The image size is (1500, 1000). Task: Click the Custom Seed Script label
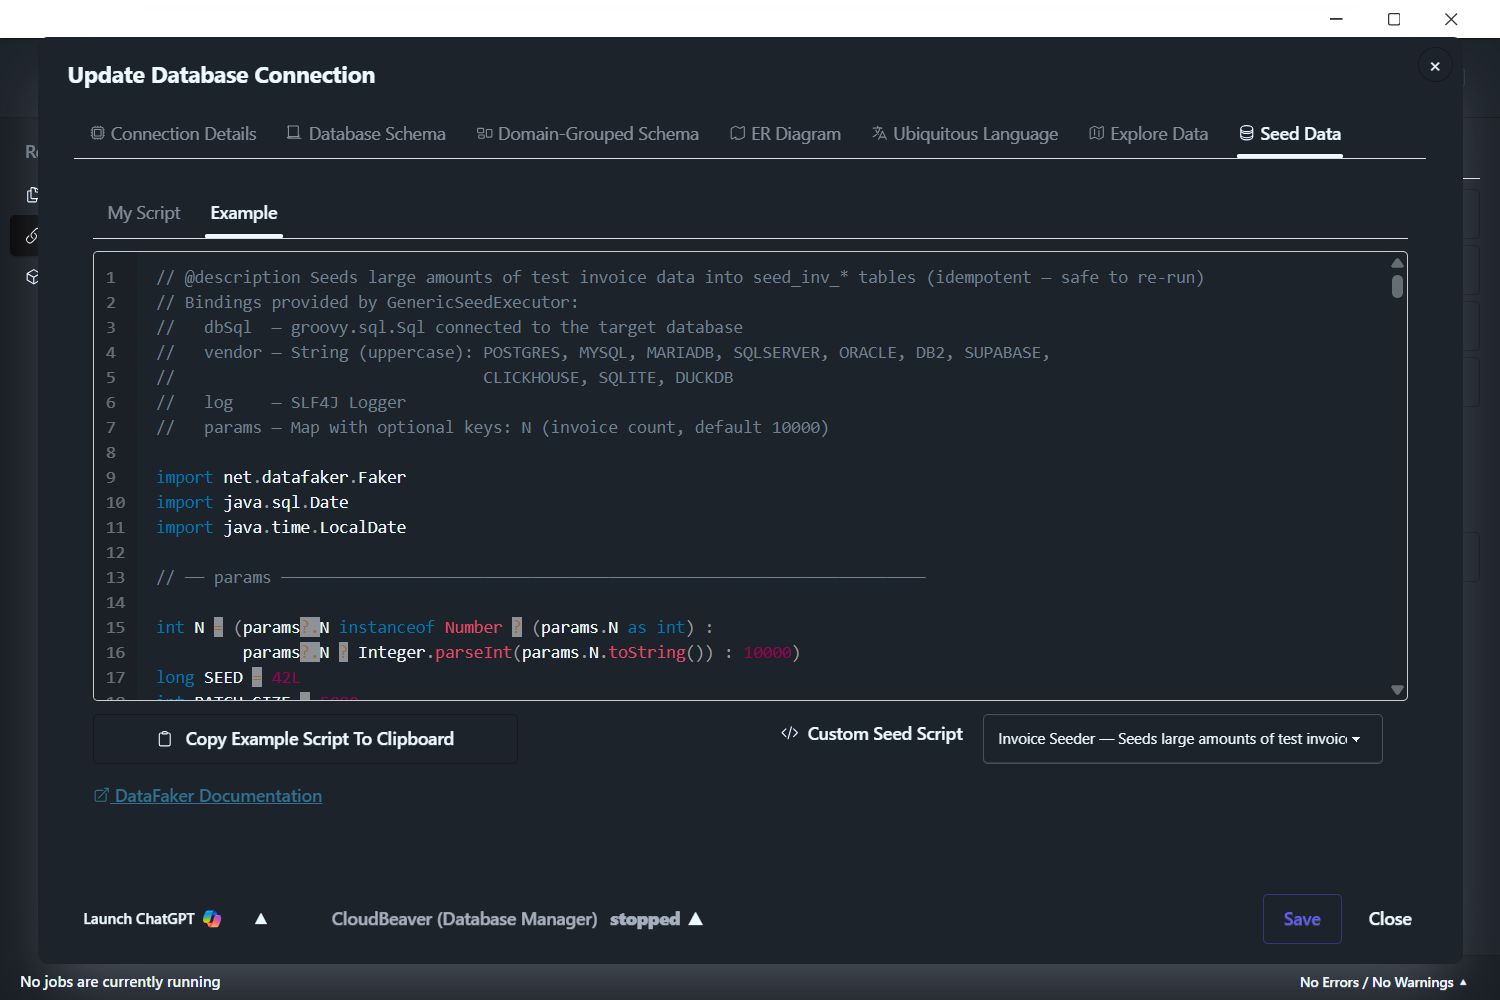[885, 734]
